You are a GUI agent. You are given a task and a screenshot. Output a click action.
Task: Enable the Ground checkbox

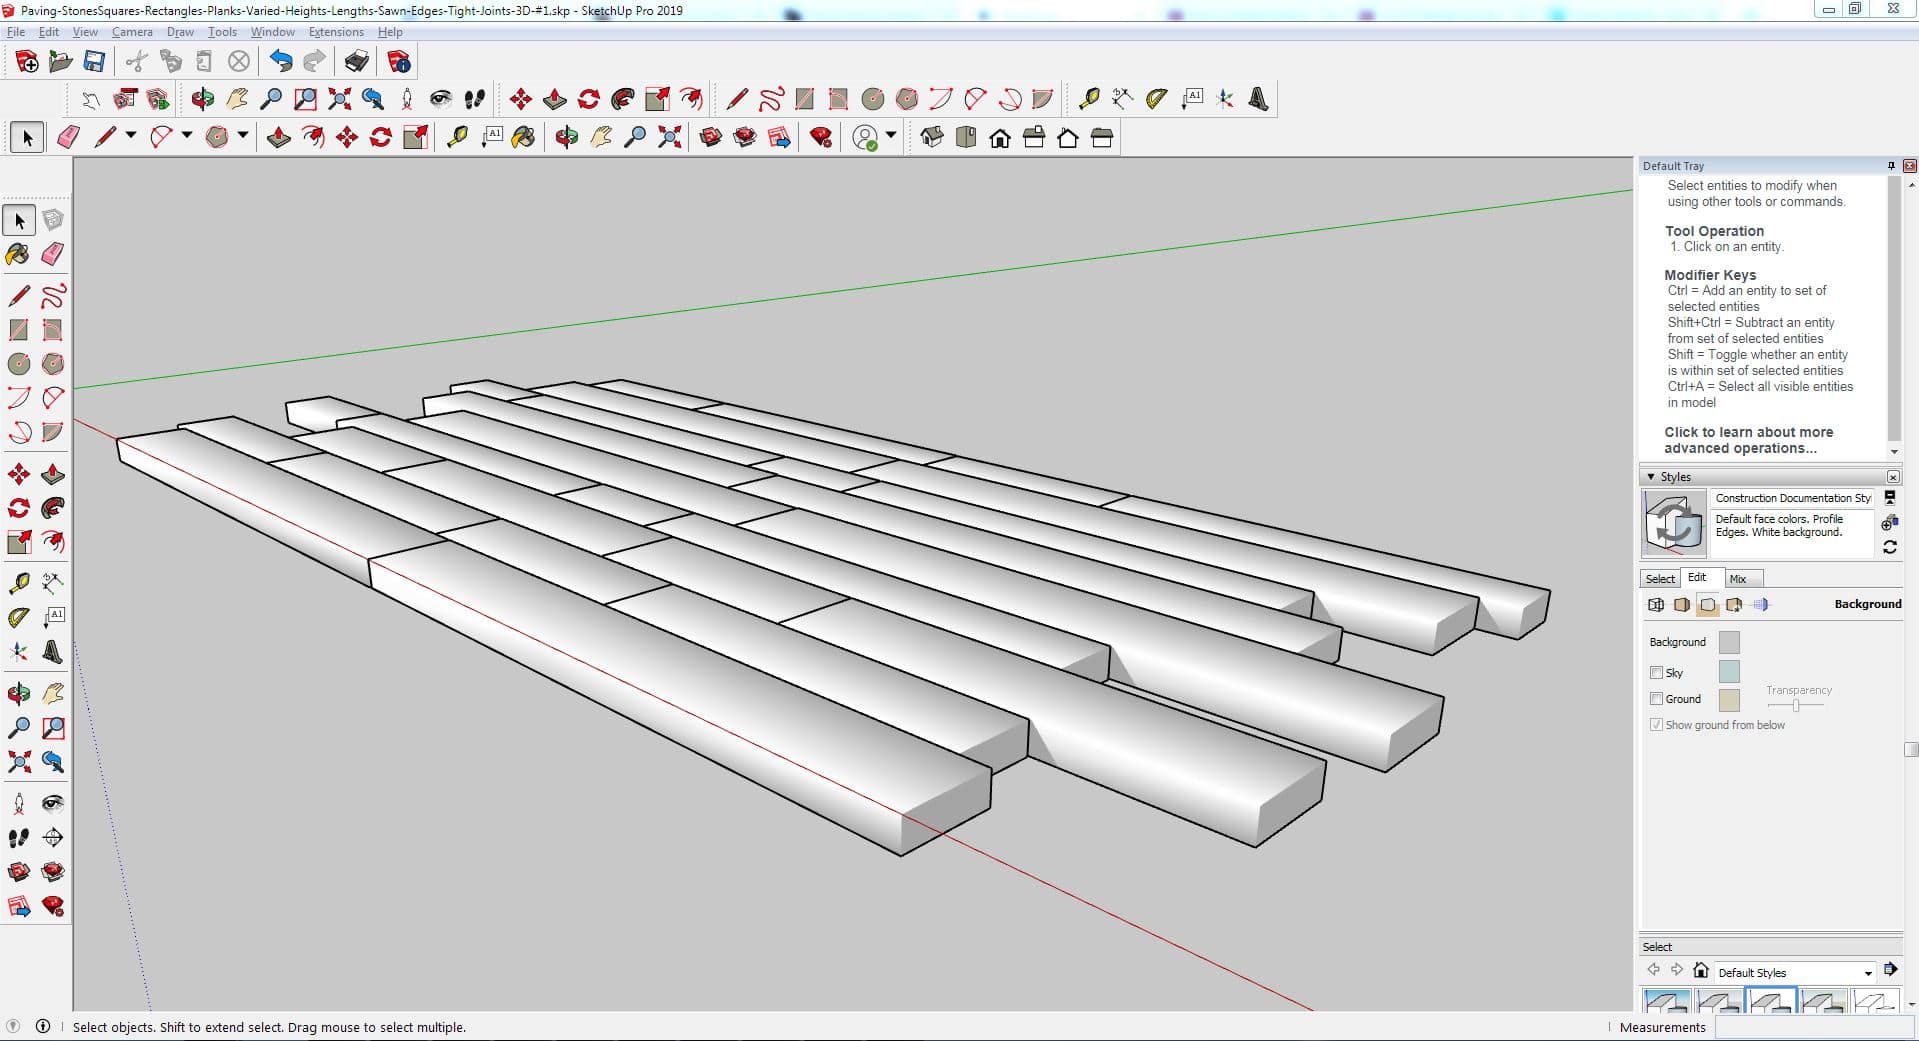(x=1656, y=699)
